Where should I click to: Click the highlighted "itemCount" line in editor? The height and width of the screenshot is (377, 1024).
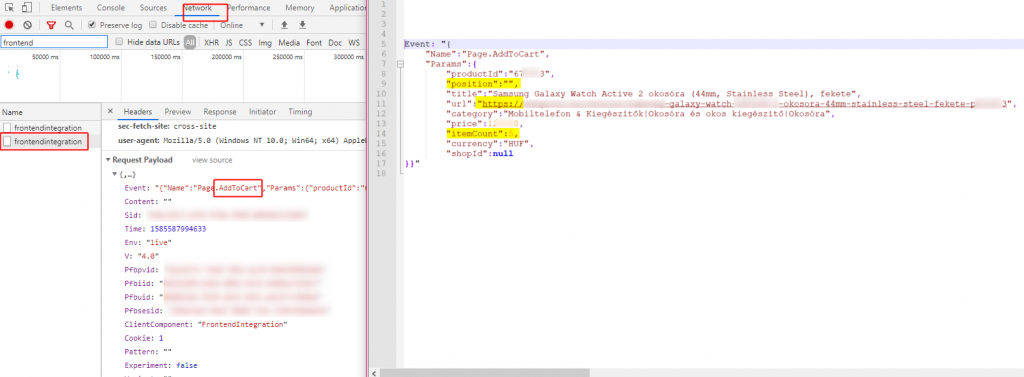[483, 133]
